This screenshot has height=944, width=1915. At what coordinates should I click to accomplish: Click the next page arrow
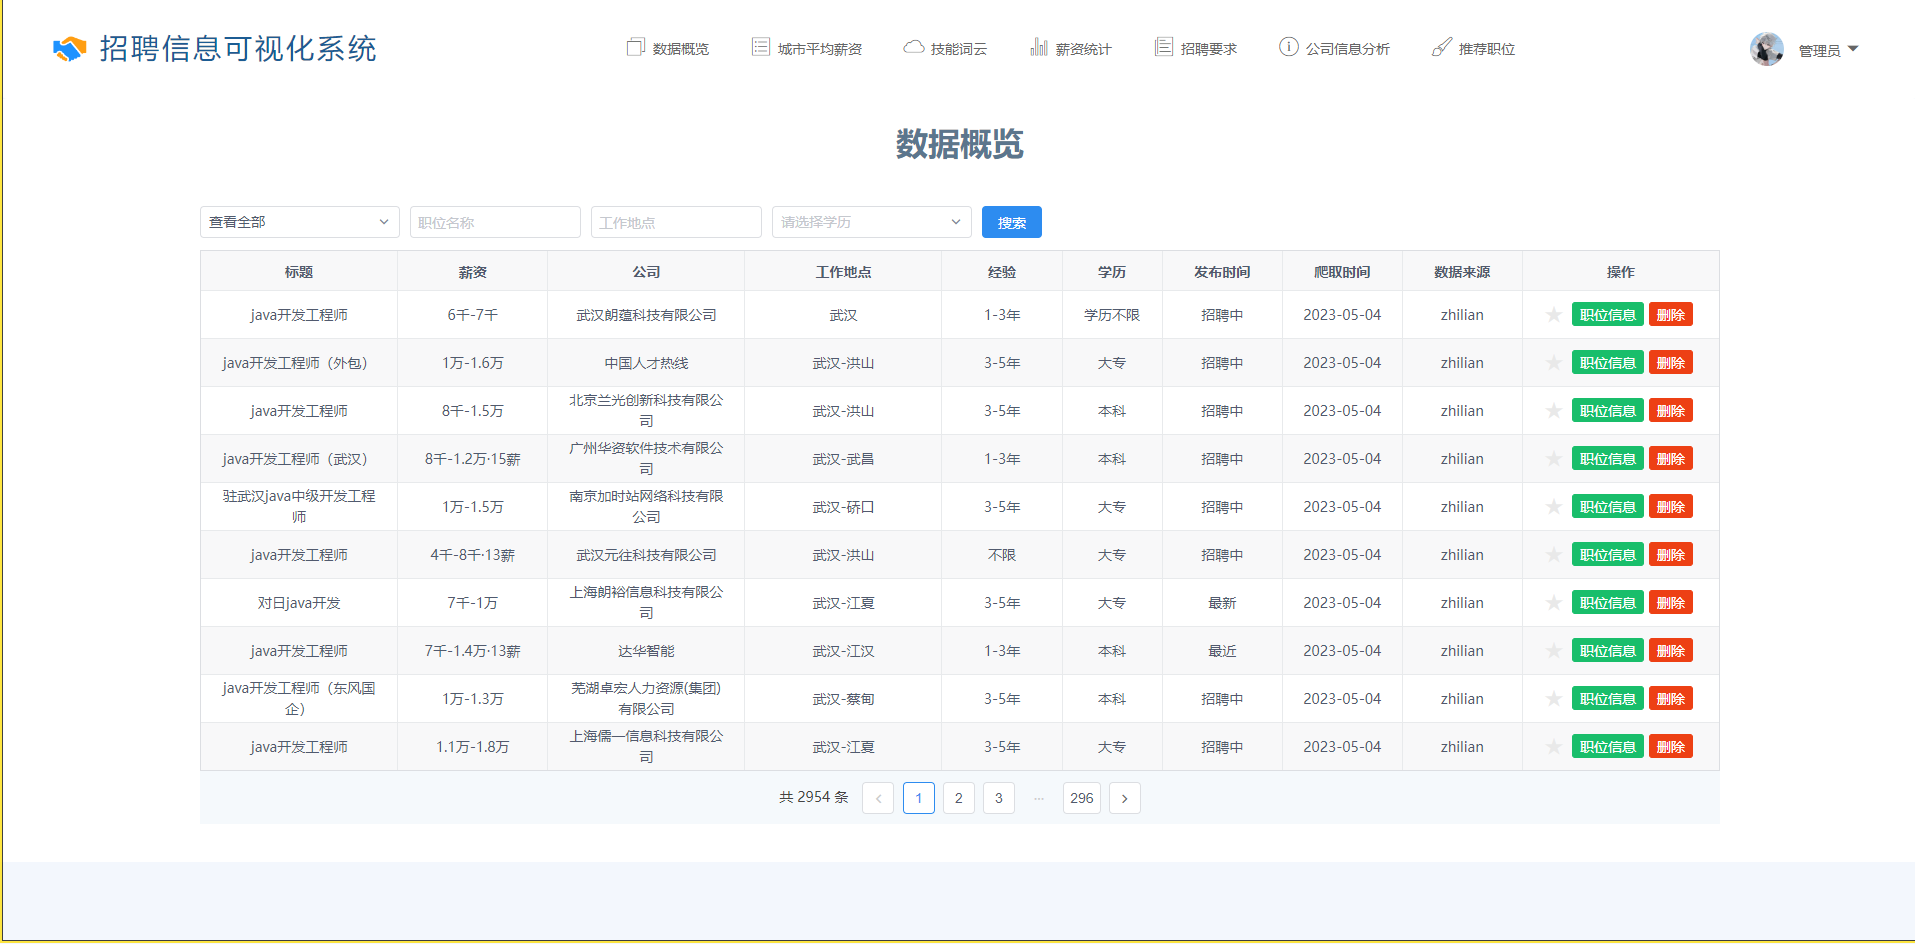click(1125, 798)
